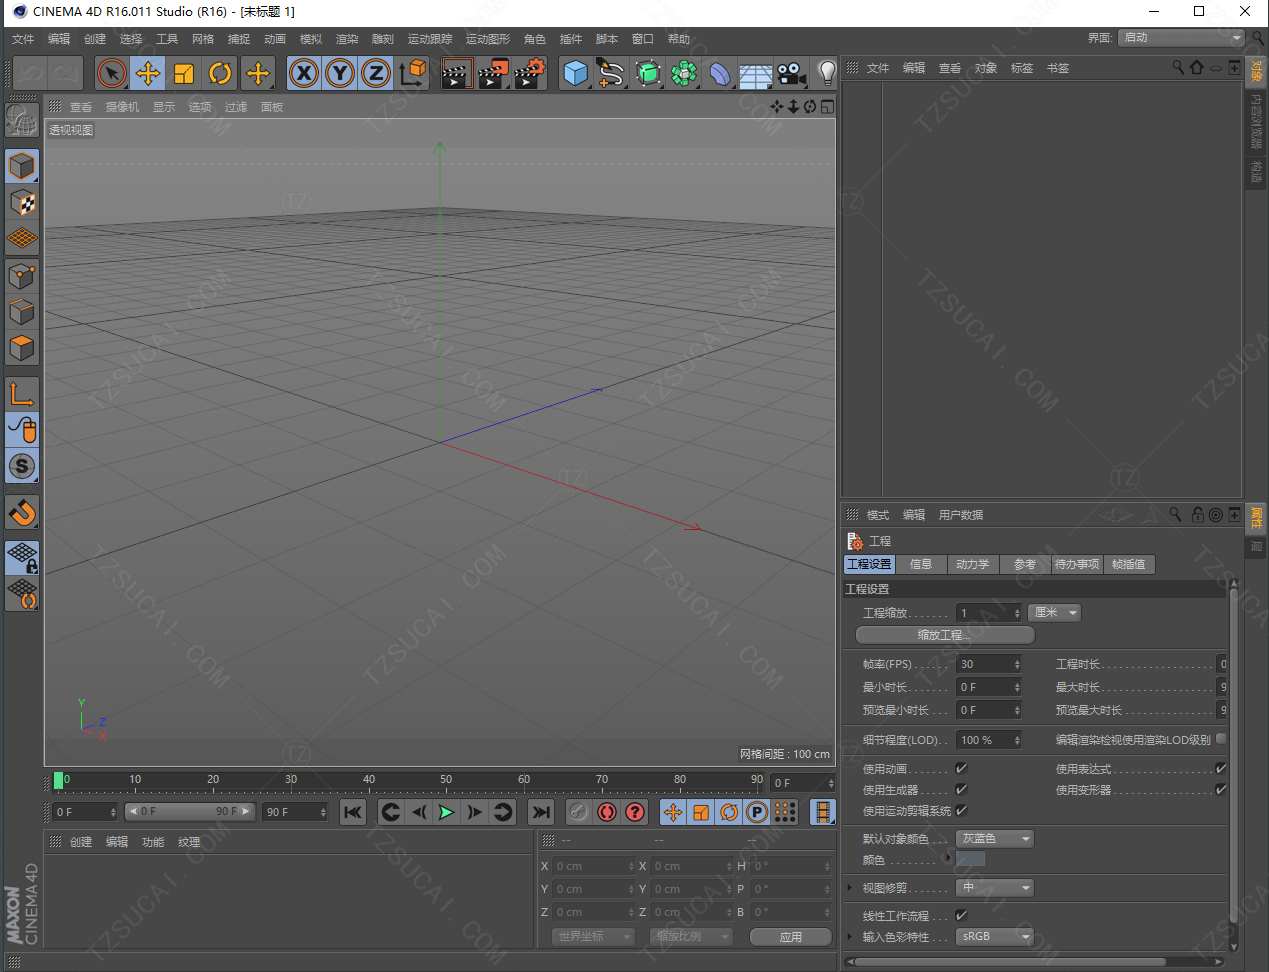Image resolution: width=1269 pixels, height=972 pixels.
Task: Open the viewport Cameras menu
Action: click(123, 107)
